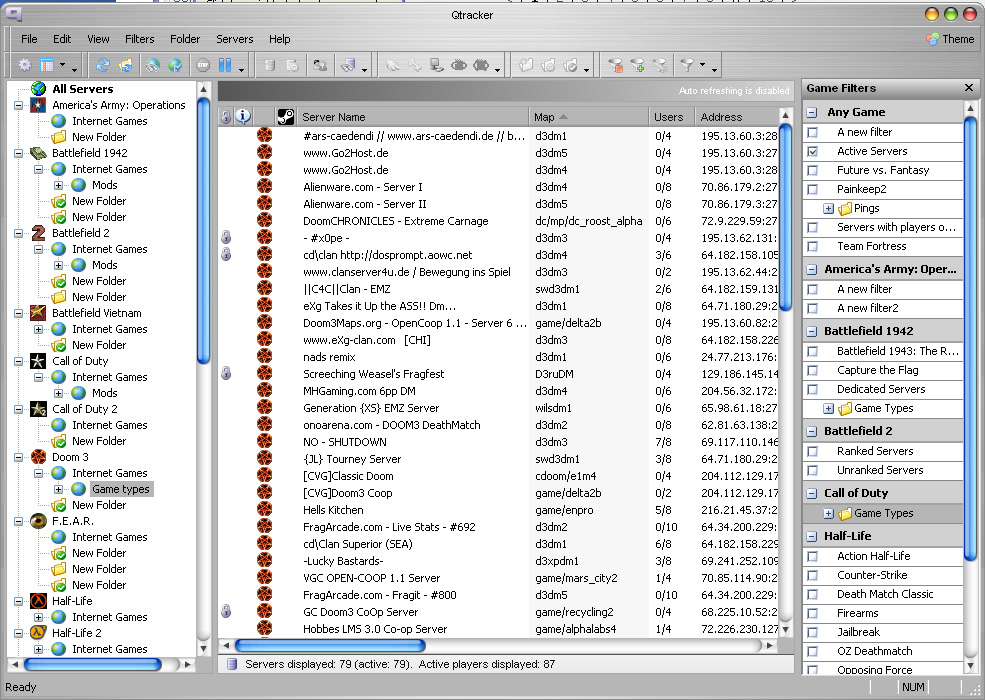Sort by the Users column header

pyautogui.click(x=671, y=116)
